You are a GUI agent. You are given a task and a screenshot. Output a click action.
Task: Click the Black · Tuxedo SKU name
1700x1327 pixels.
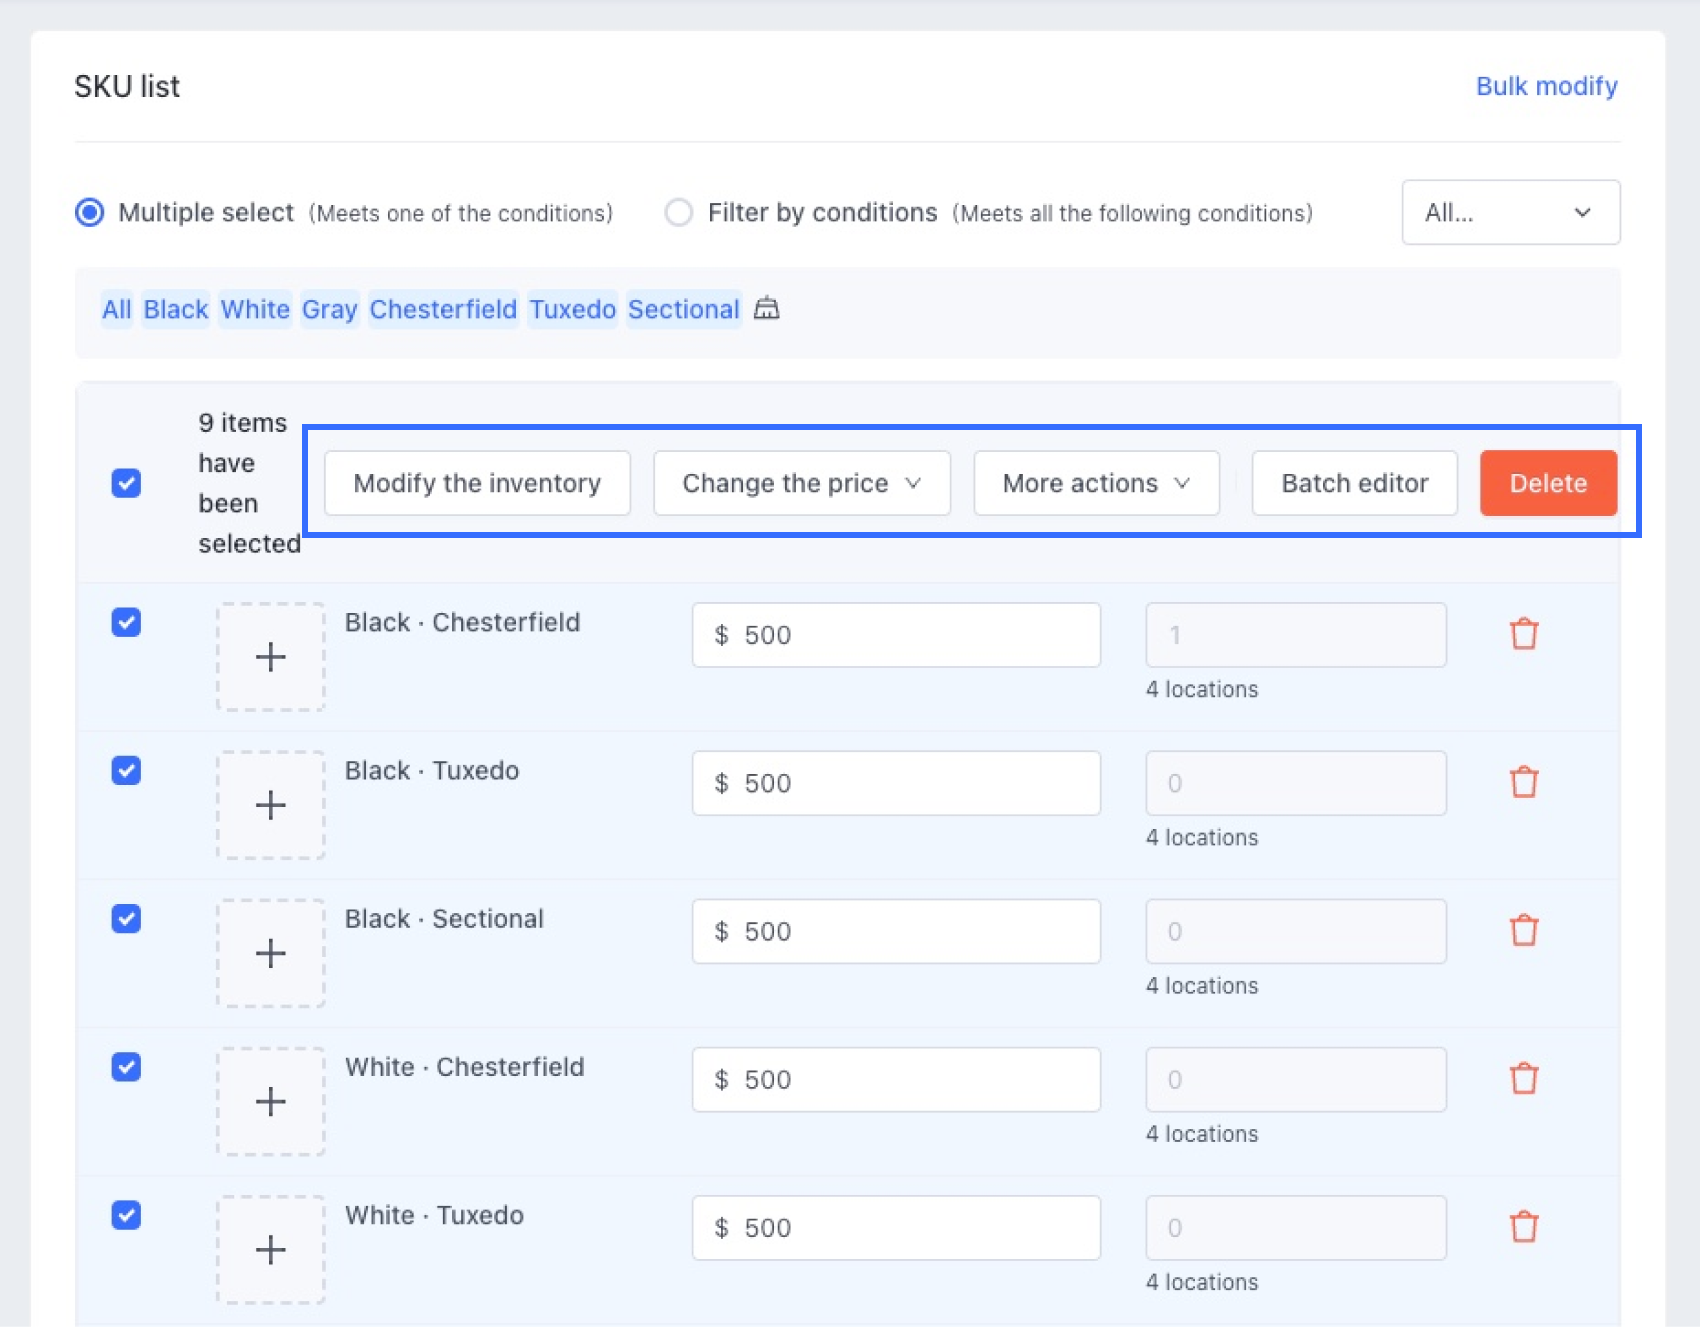pyautogui.click(x=432, y=771)
